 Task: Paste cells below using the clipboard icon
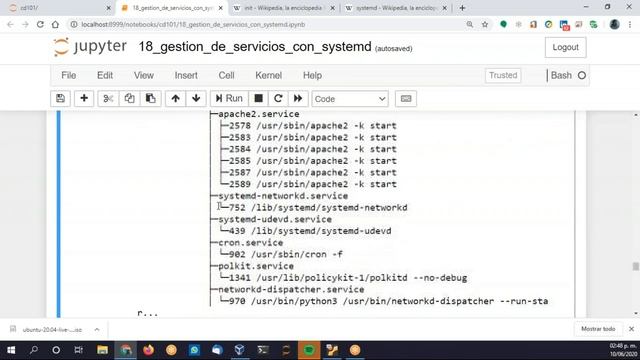[151, 98]
